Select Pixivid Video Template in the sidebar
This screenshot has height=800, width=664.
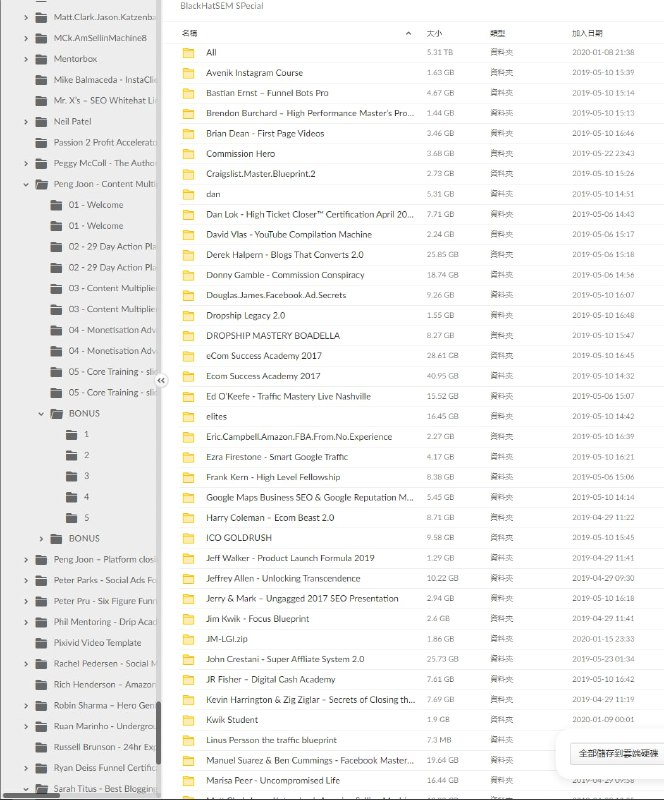[97, 643]
